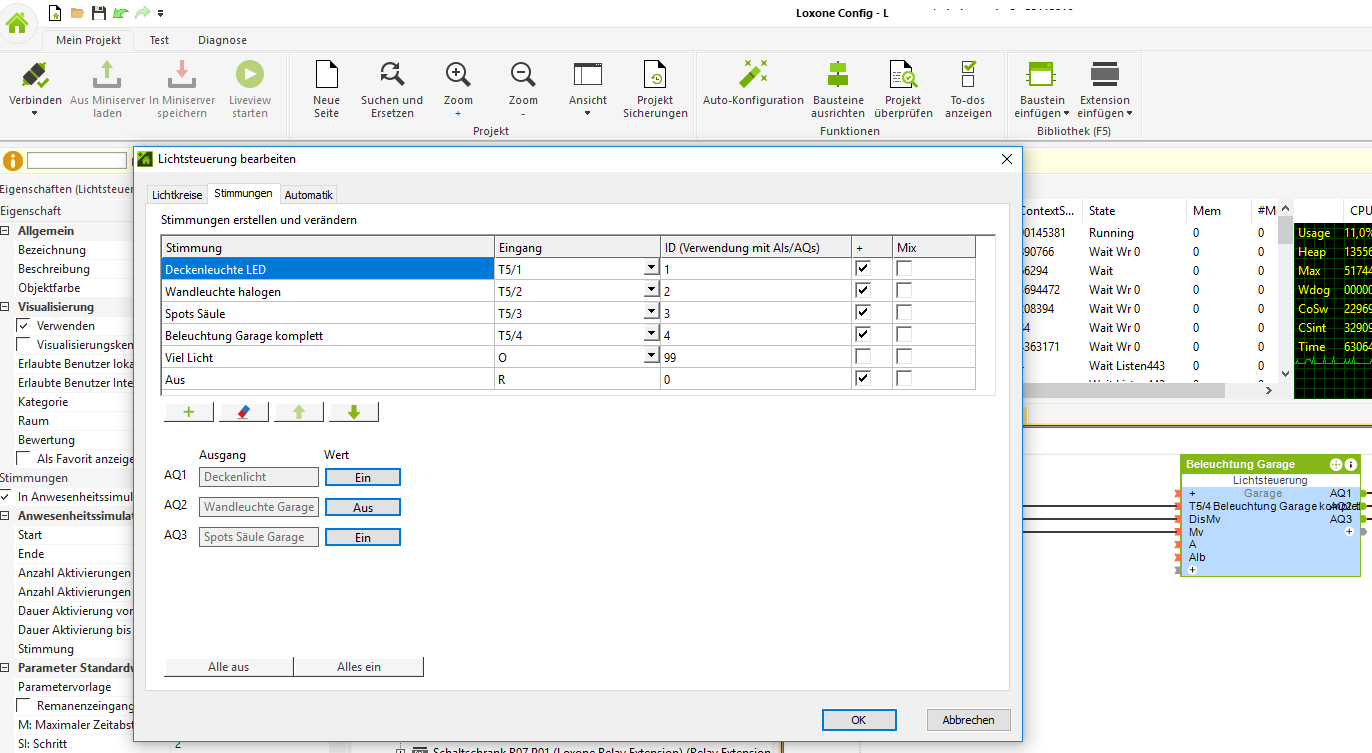Screen dimensions: 1372x753
Task: Switch to the Lichtkreise tab
Action: 177,195
